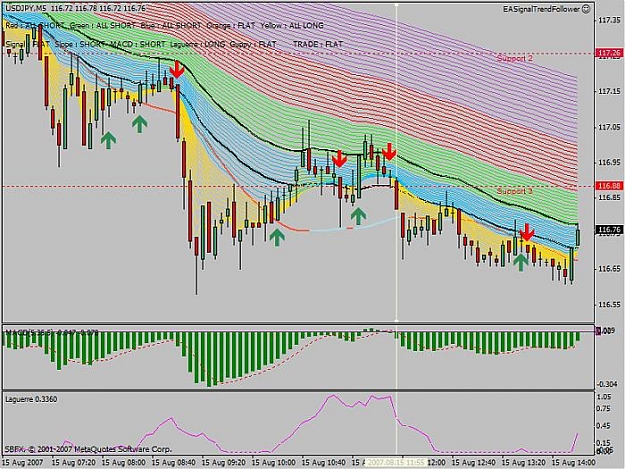Click the 117.15 price scale value
Image resolution: width=625 pixels, height=469 pixels.
[610, 91]
